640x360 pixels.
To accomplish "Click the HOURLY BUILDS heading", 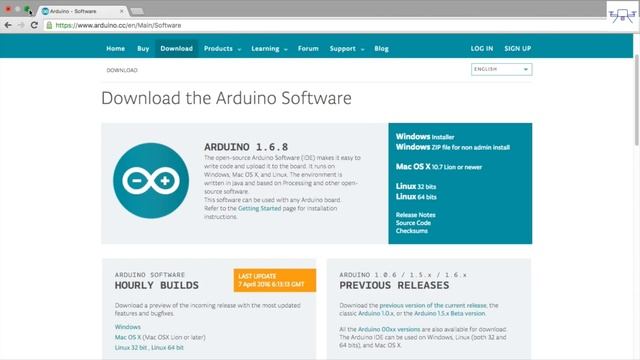I will pyautogui.click(x=157, y=285).
